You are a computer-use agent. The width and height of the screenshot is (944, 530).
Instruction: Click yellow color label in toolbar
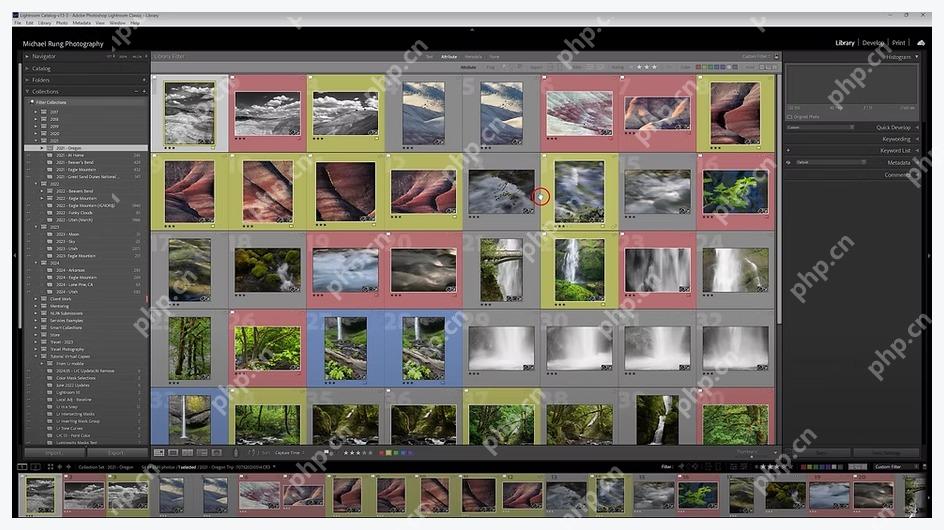tap(389, 452)
